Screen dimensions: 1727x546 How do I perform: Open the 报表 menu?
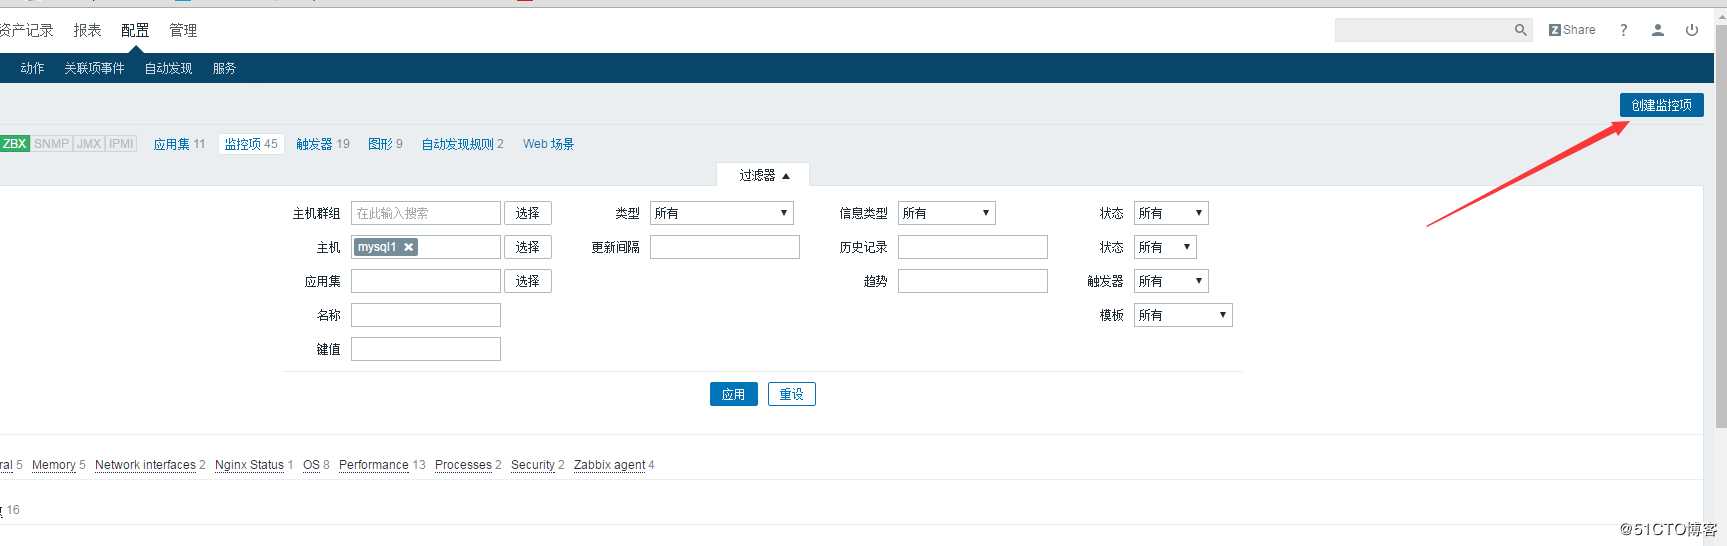coord(87,30)
